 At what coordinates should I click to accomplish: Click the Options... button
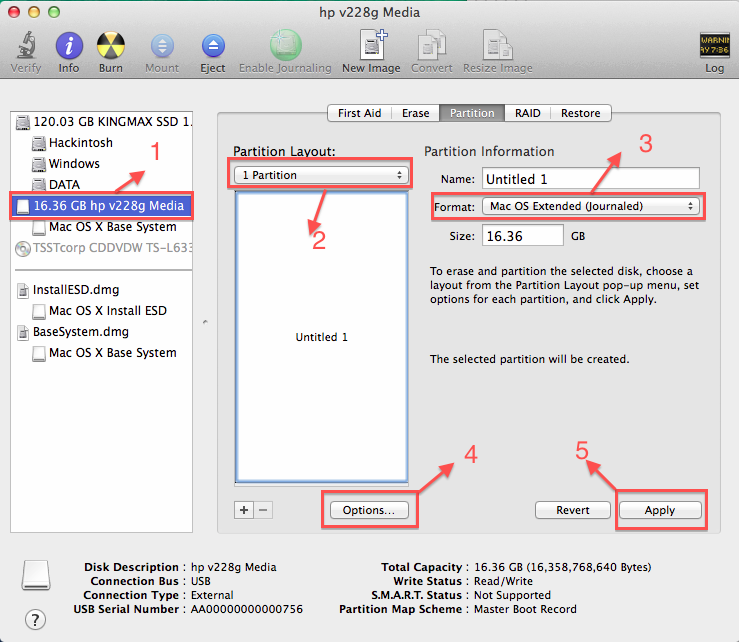tap(369, 510)
